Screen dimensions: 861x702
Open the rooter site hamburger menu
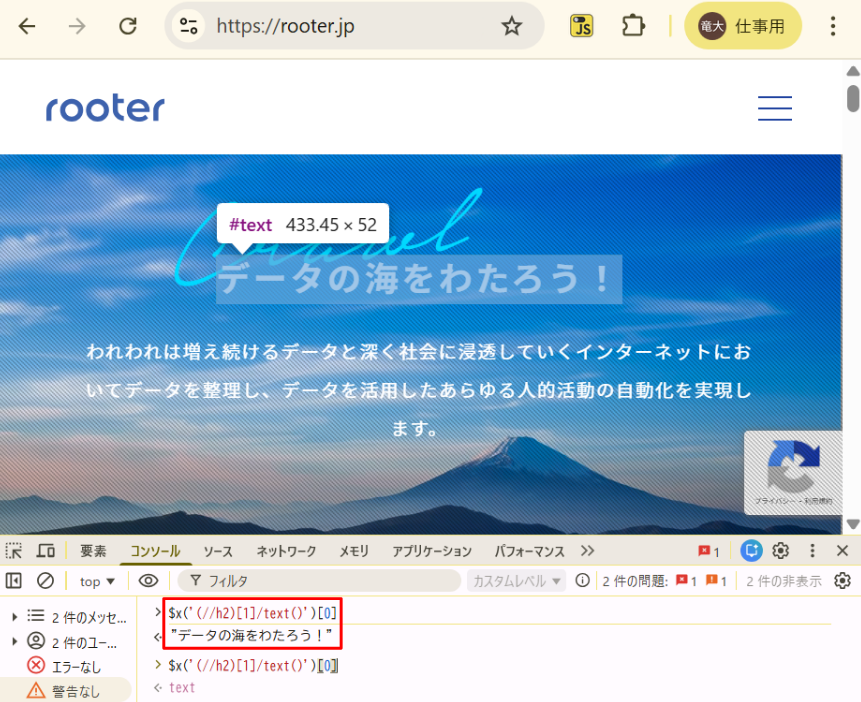pos(774,108)
